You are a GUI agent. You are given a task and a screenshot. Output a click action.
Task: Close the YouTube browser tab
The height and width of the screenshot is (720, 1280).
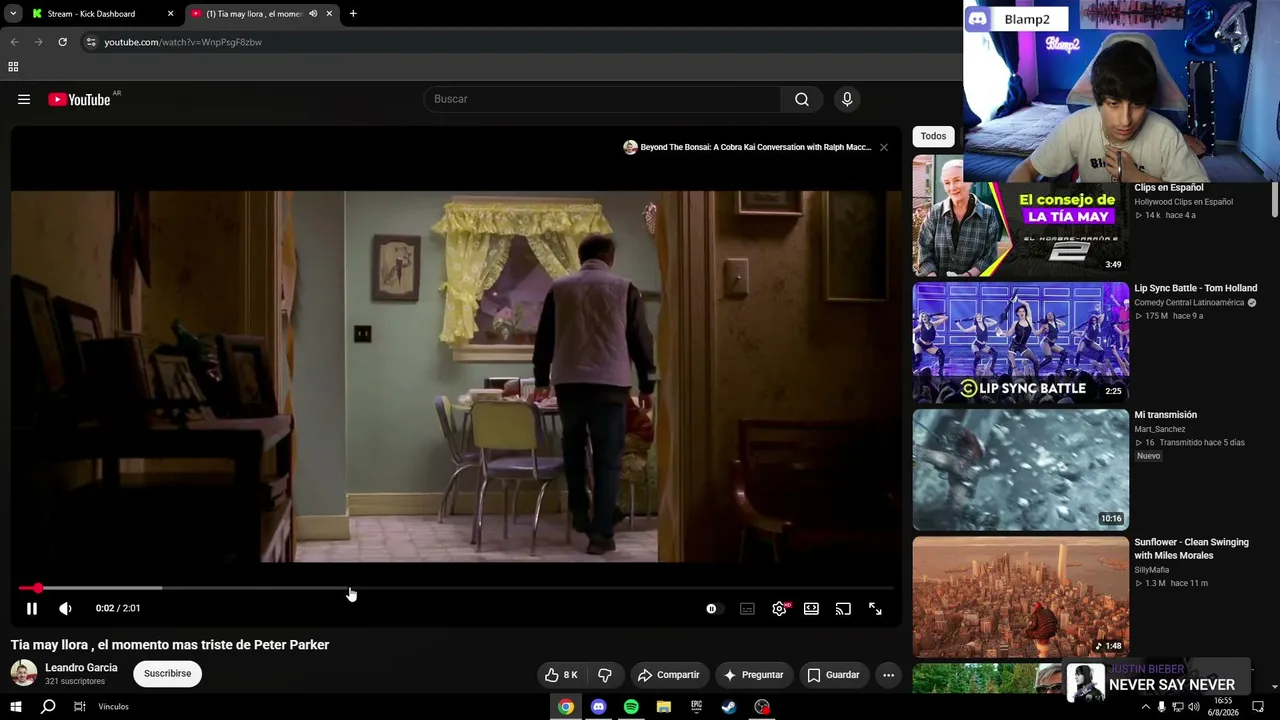pyautogui.click(x=329, y=14)
